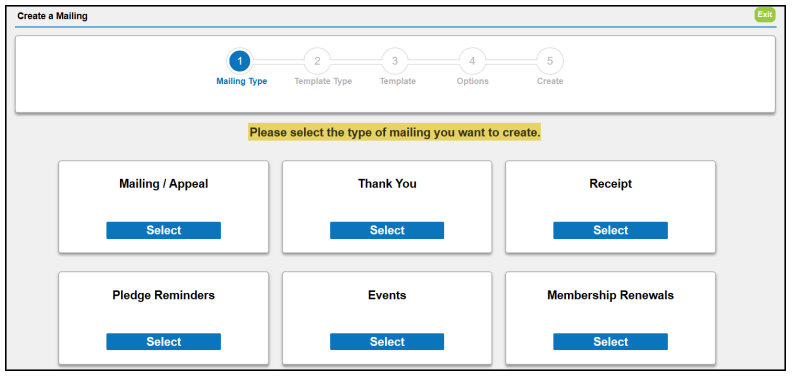Pick the Receipt mailing Select button

point(610,230)
